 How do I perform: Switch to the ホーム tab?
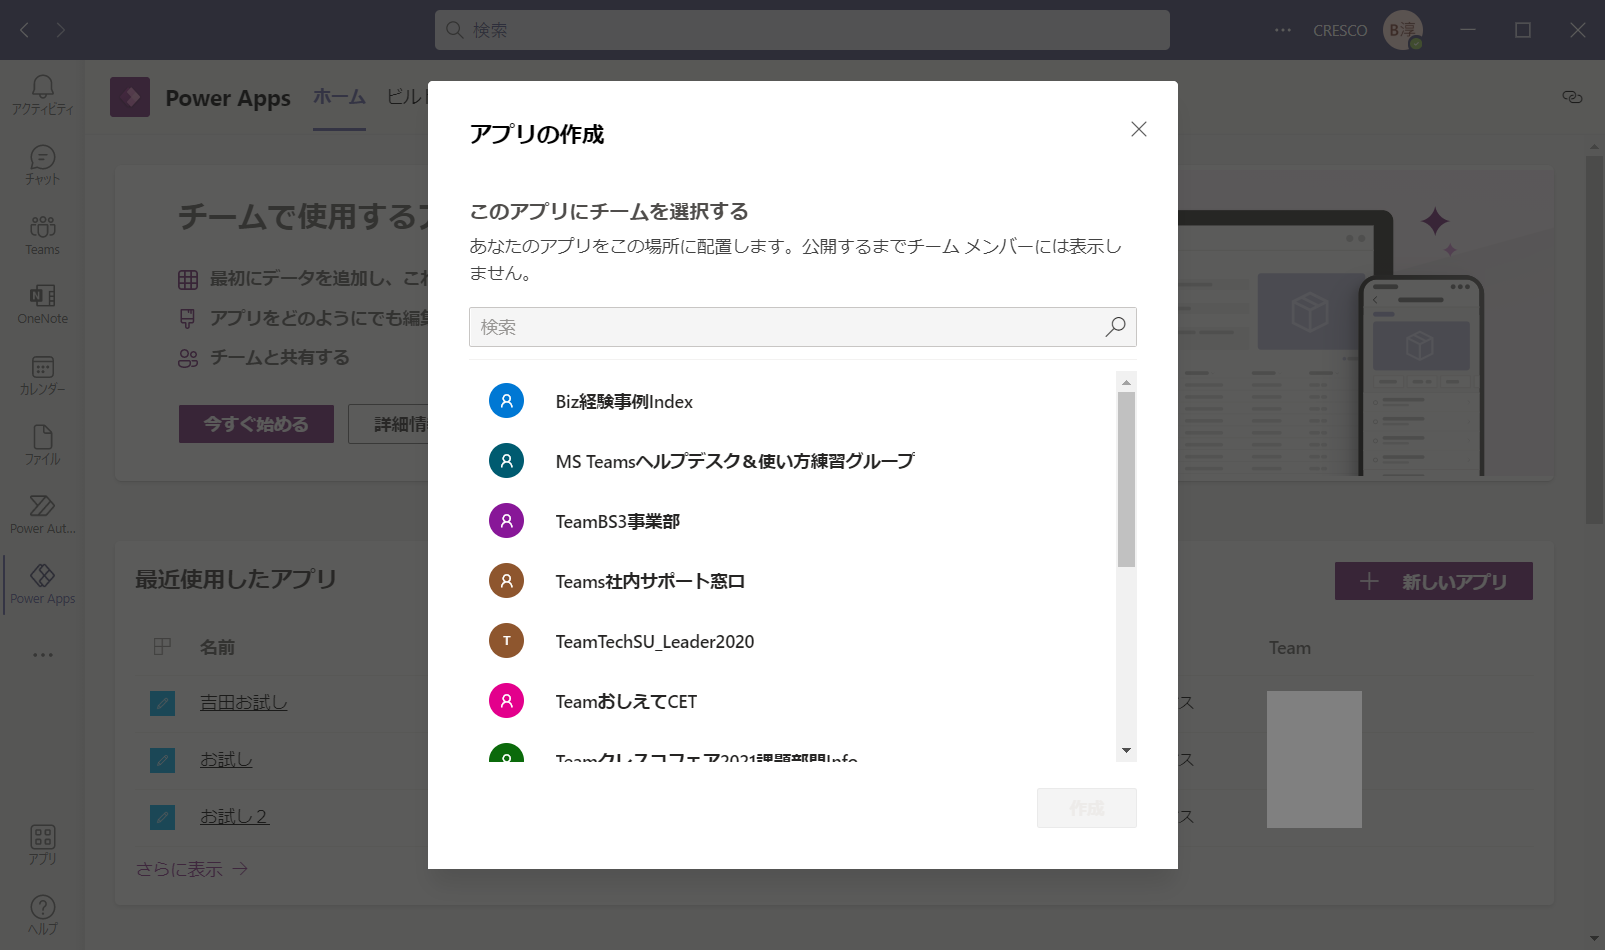(x=339, y=97)
